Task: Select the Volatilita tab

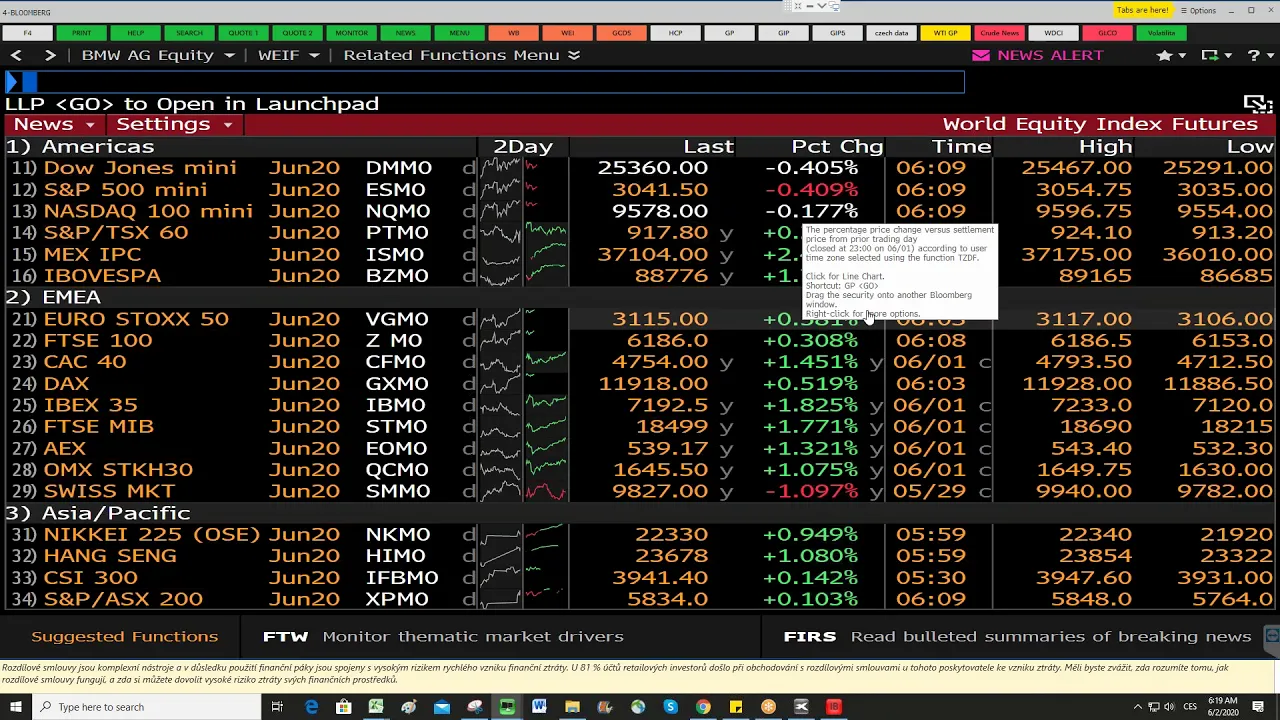Action: 1161,33
